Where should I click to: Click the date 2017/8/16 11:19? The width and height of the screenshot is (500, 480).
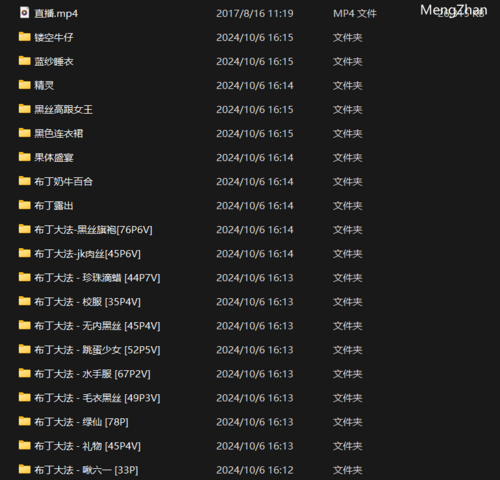point(255,13)
